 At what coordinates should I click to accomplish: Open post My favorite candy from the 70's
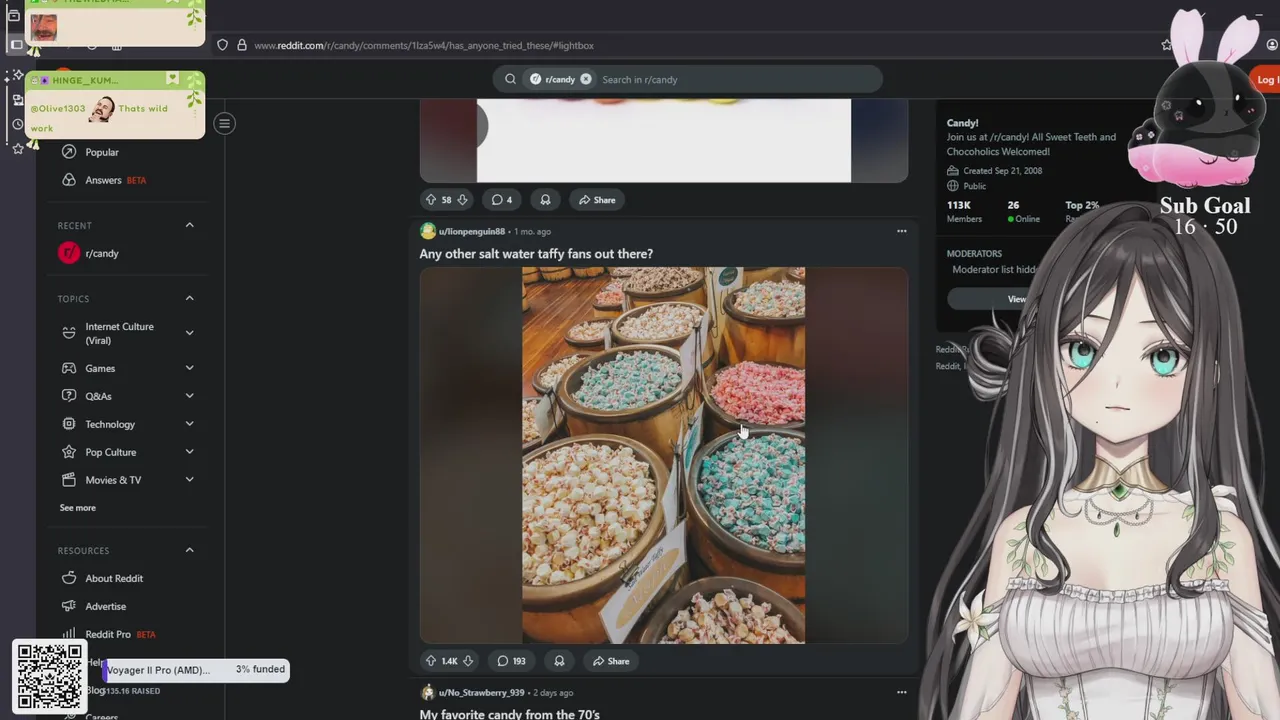click(510, 714)
